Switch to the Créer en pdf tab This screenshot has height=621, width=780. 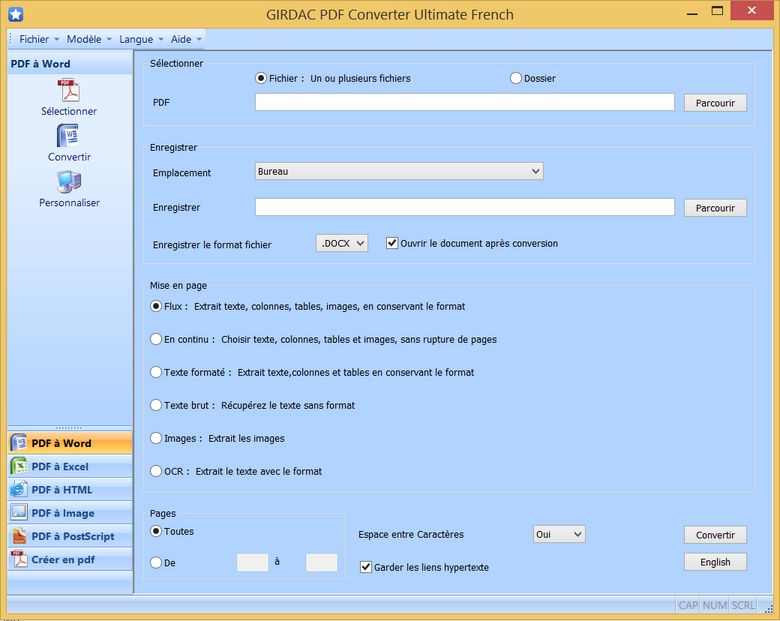[70, 559]
